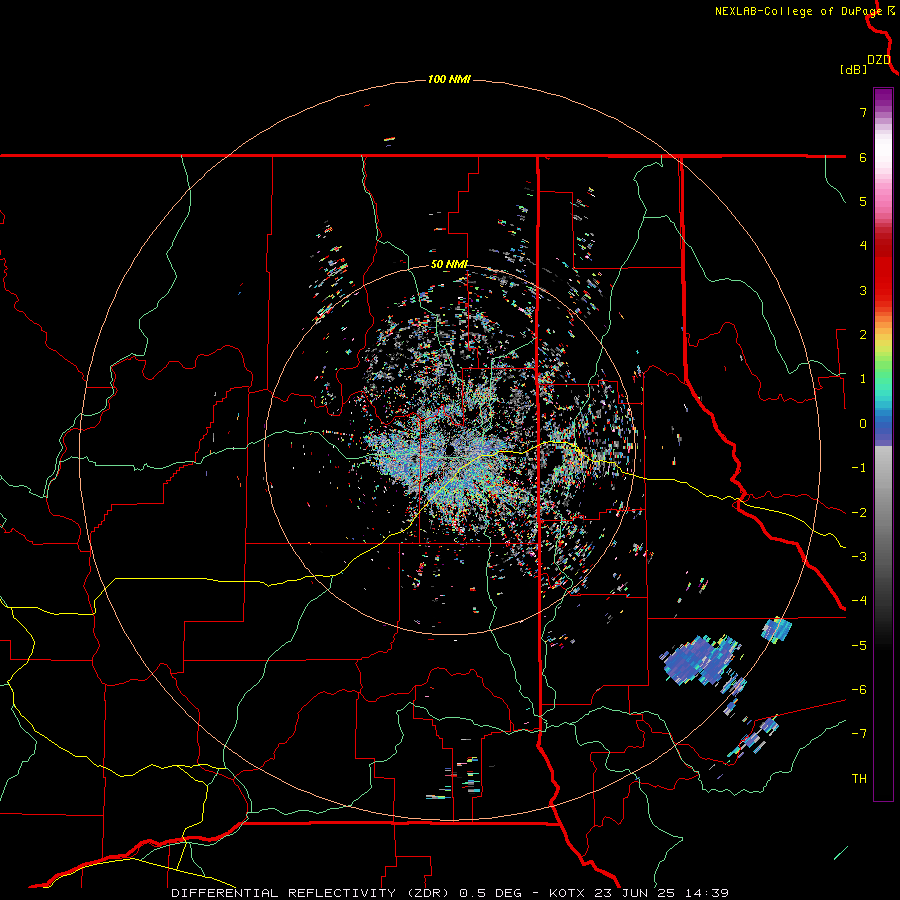Image resolution: width=900 pixels, height=900 pixels.
Task: Click the -5 value on the dB scale
Action: pyautogui.click(x=859, y=646)
